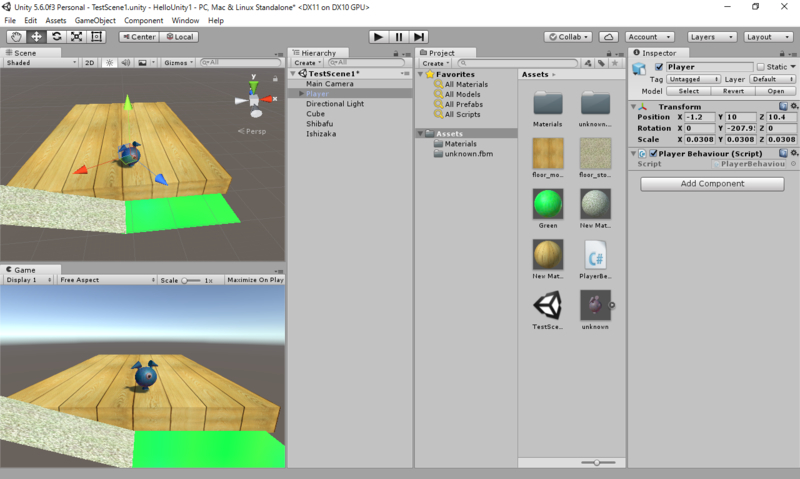This screenshot has width=800, height=479.
Task: Open the Collab dropdown
Action: click(568, 37)
